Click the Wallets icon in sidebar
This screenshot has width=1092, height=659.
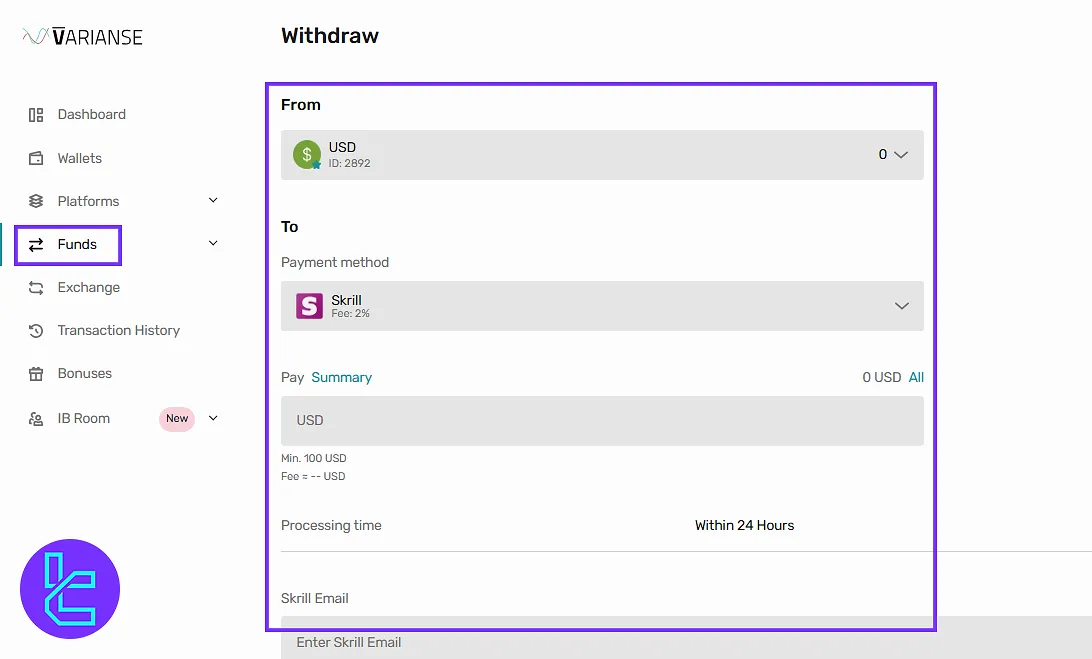pos(36,158)
